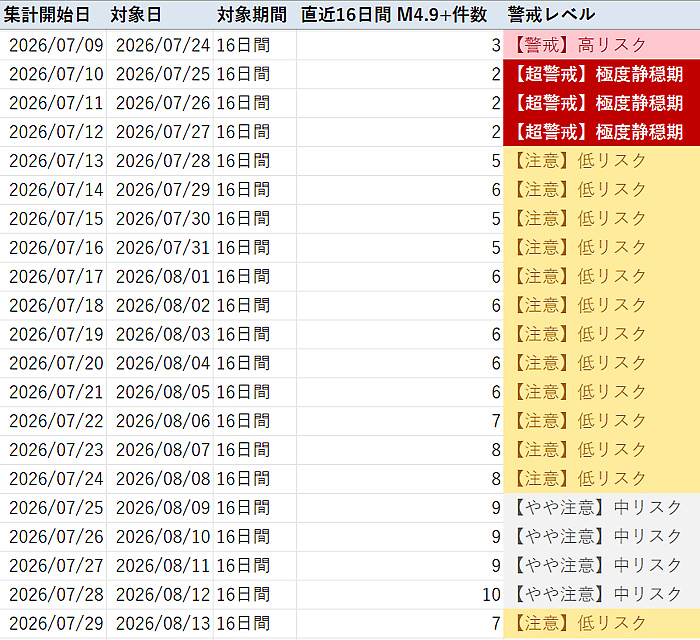The image size is (700, 640).
Task: Click target date cell 2026/08/02
Action: (x=162, y=306)
